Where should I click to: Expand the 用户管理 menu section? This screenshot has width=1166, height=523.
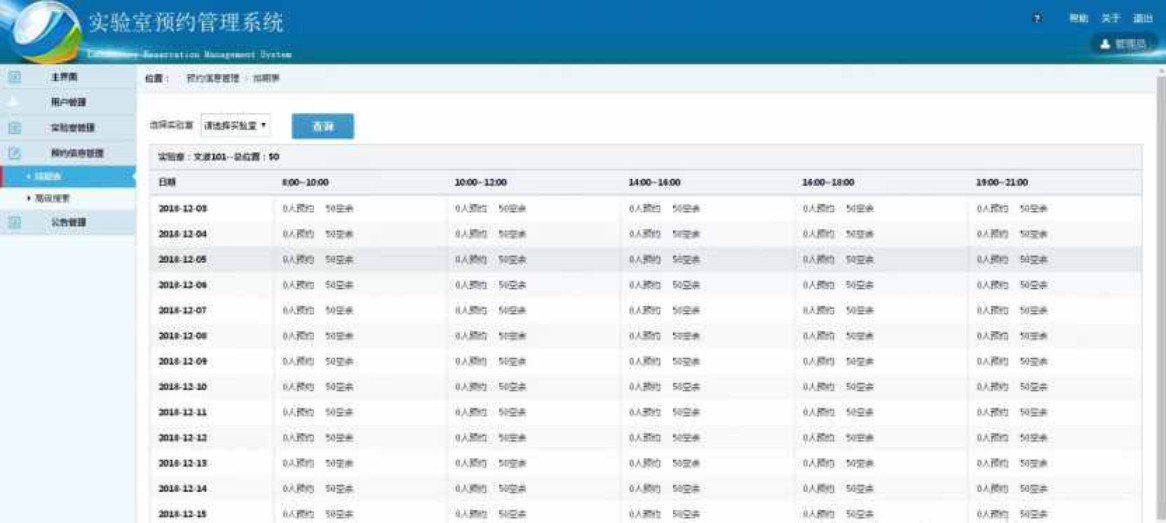(68, 102)
